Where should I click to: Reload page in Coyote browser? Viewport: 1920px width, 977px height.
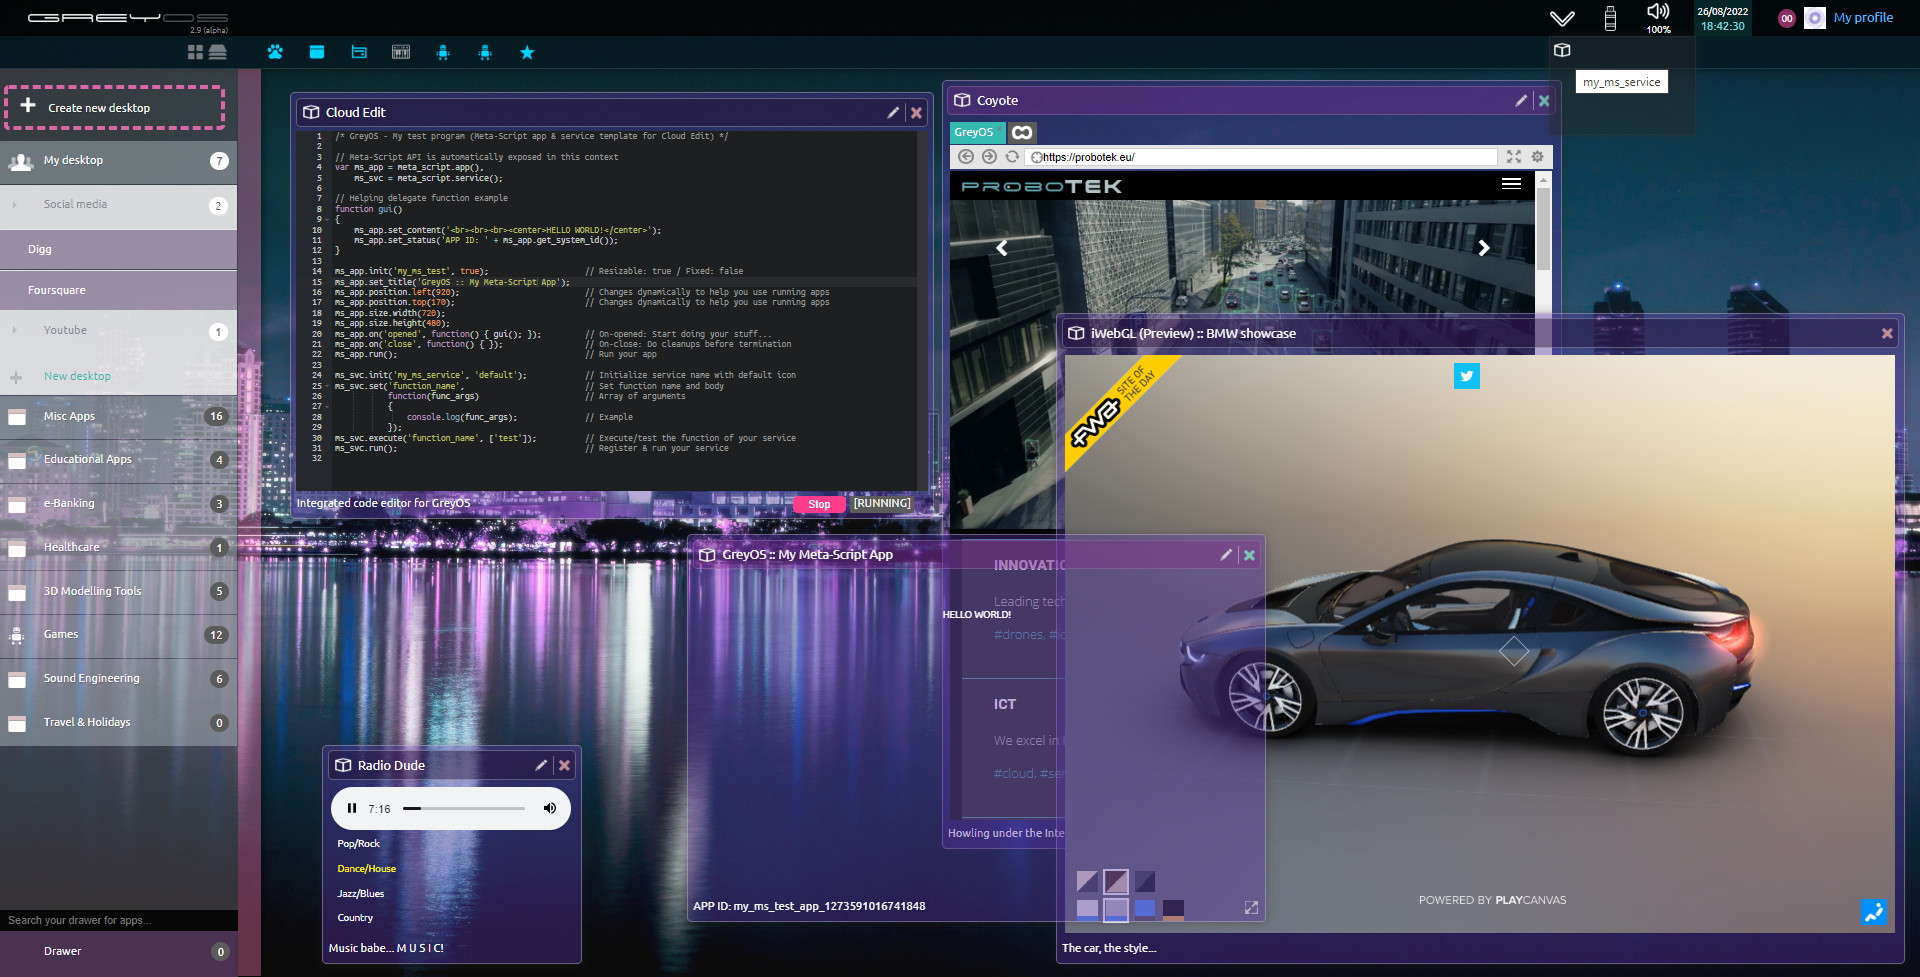1012,157
